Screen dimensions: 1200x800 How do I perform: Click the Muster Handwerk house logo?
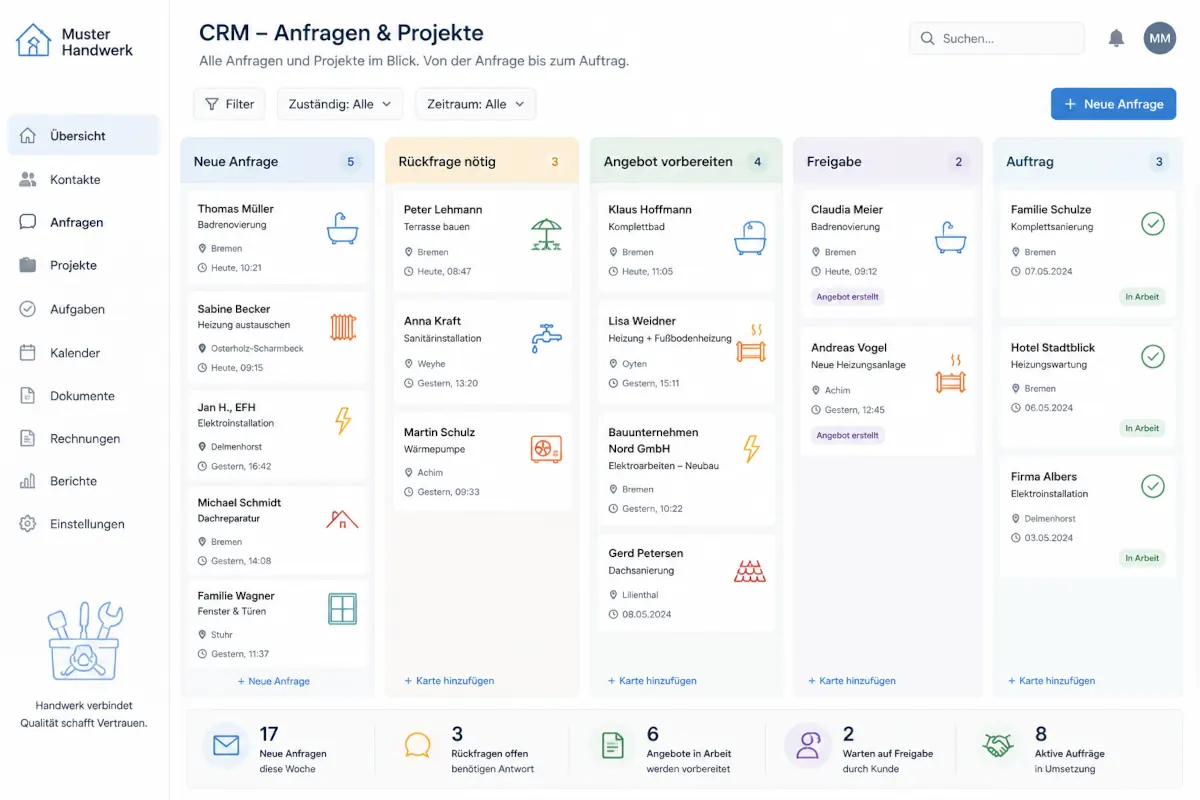pos(33,40)
